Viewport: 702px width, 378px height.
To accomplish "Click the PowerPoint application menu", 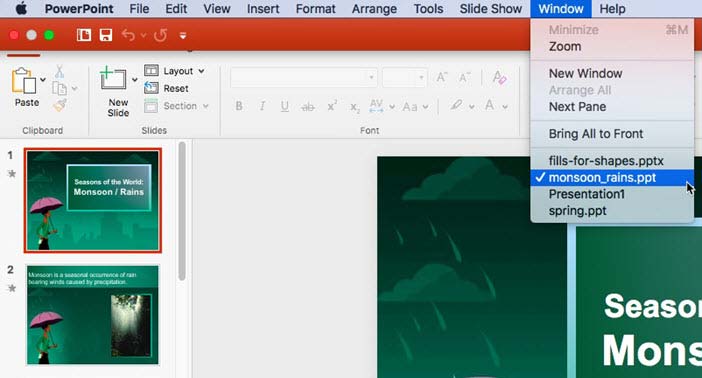I will click(x=79, y=9).
